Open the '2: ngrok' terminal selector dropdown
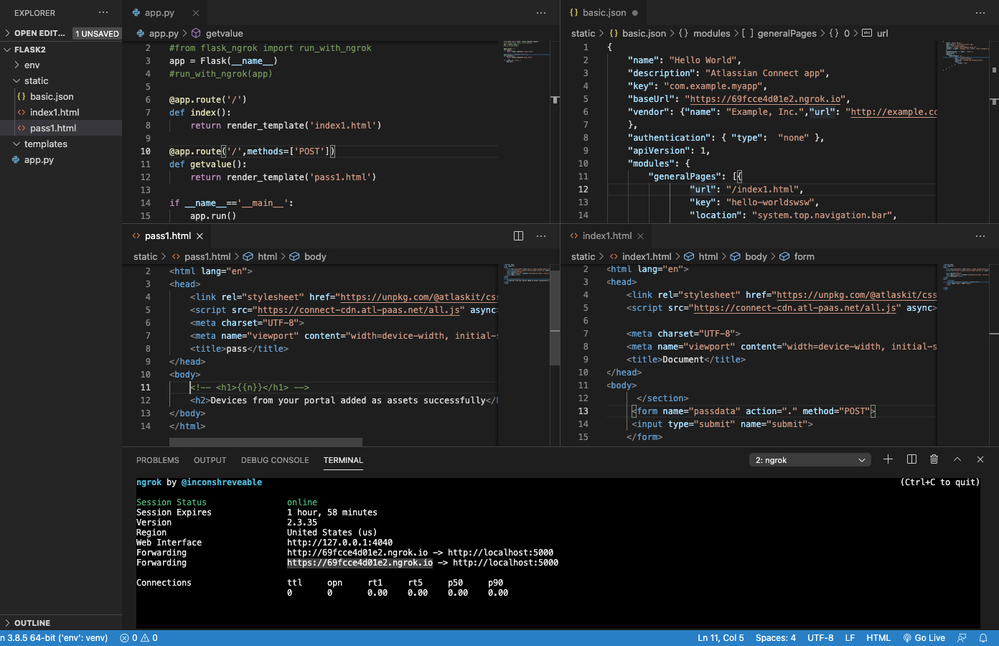 coord(810,459)
